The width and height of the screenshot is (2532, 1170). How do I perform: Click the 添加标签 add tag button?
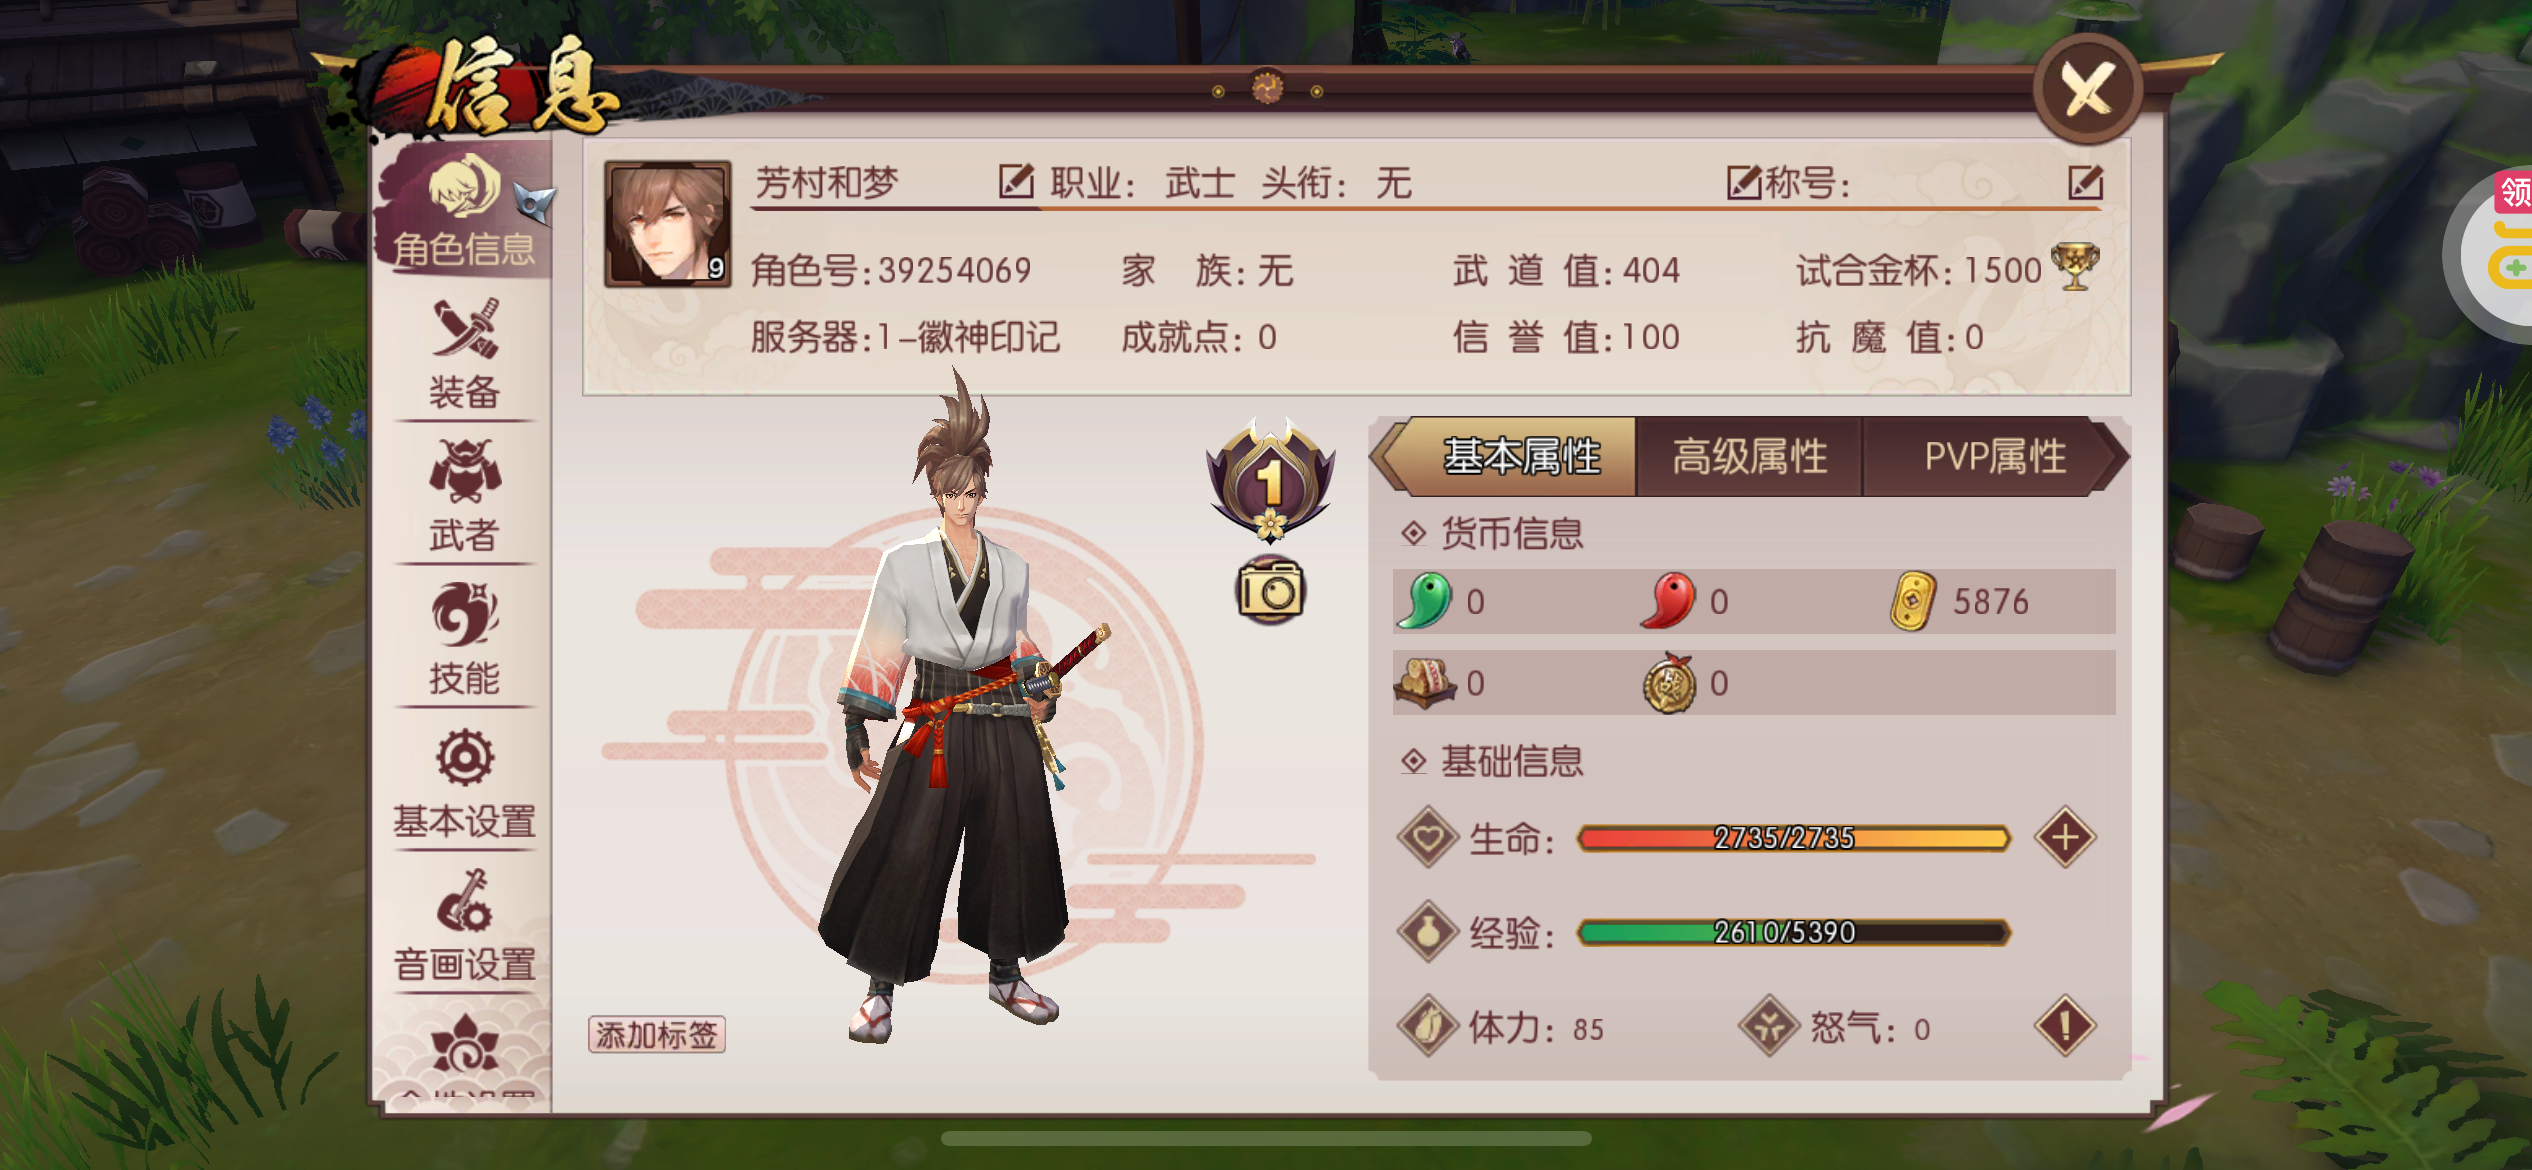[656, 1034]
